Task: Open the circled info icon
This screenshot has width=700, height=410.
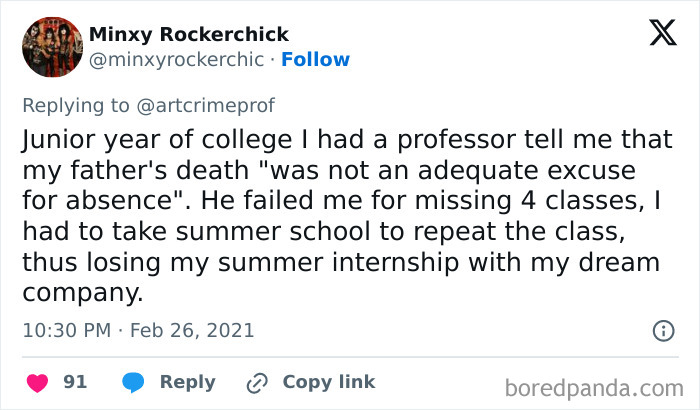Action: tap(662, 330)
